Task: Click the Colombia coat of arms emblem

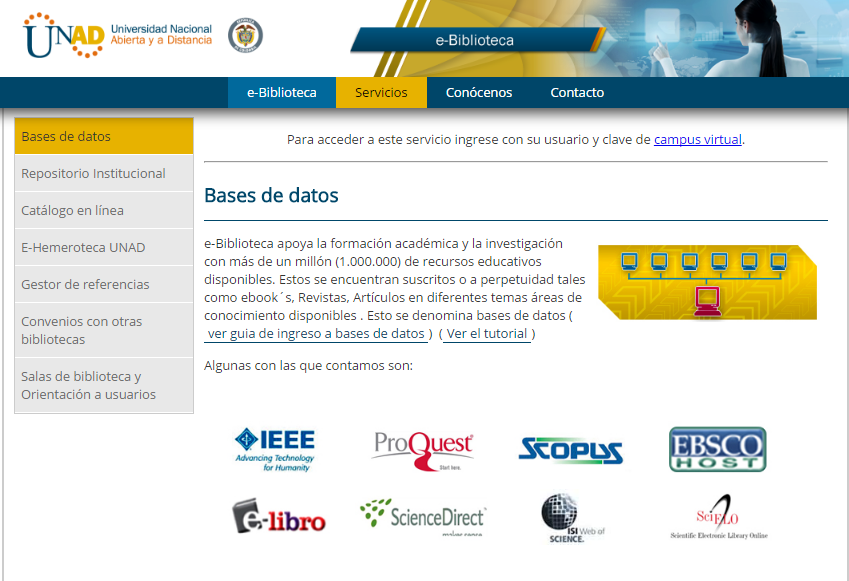Action: (245, 35)
